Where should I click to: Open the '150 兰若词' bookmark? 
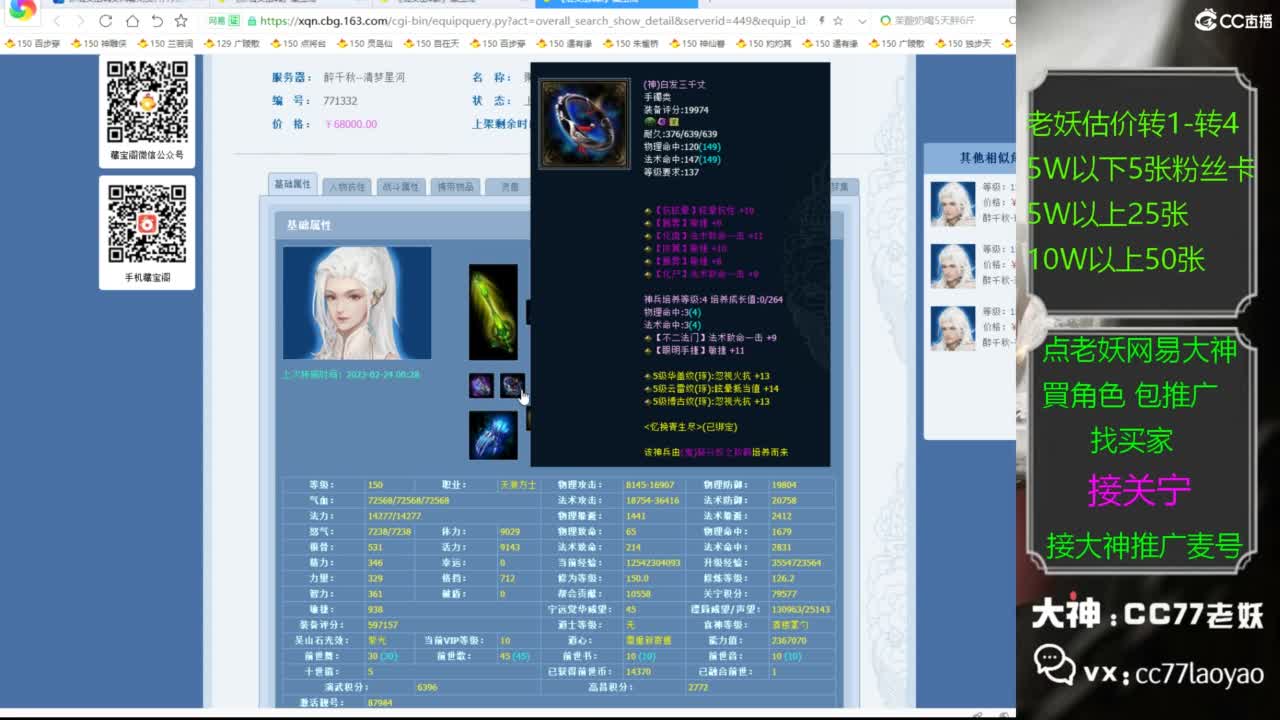pyautogui.click(x=165, y=43)
